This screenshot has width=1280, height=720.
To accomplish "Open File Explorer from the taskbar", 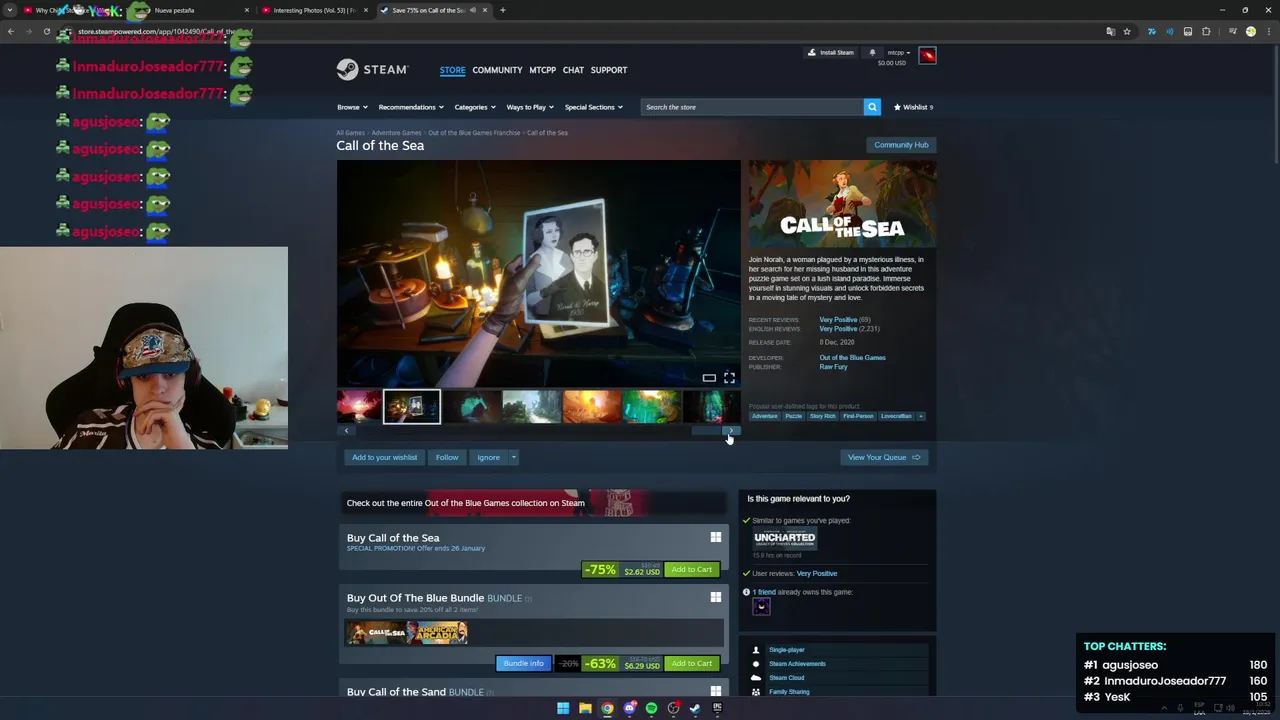I will 585,708.
